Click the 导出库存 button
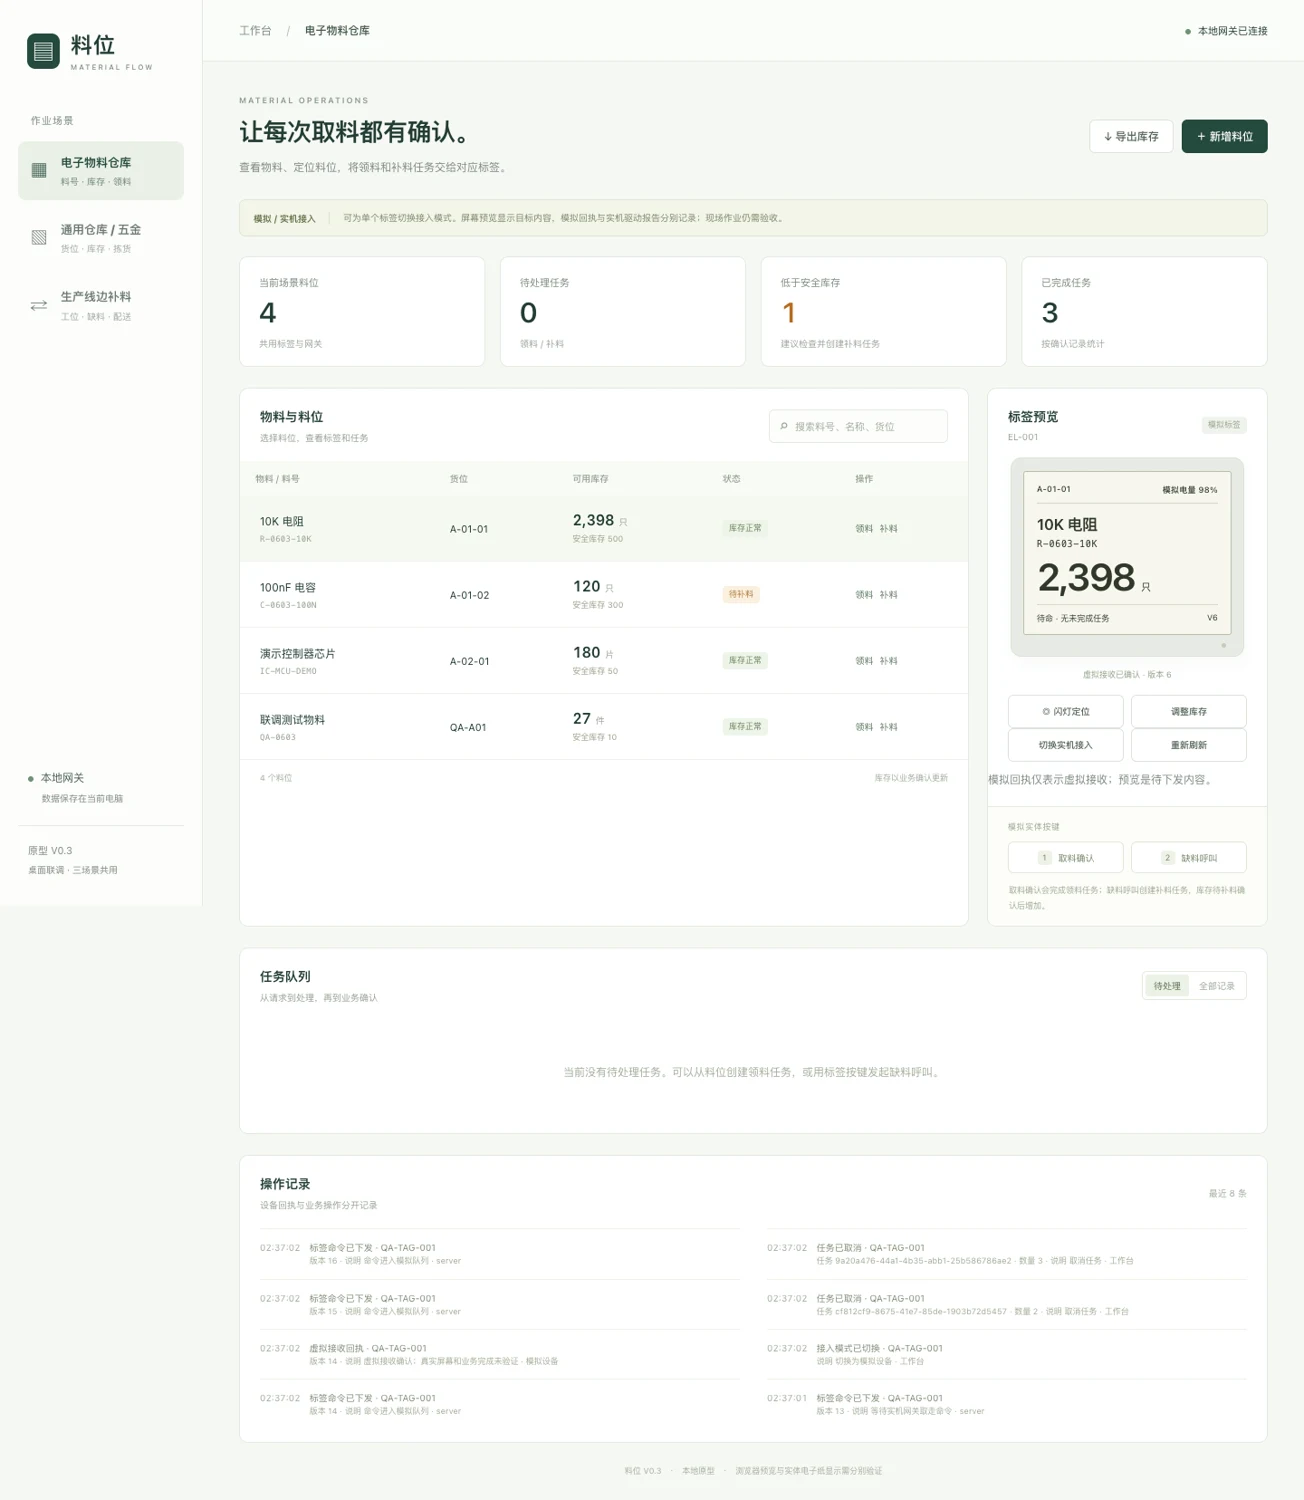1304x1500 pixels. point(1131,137)
